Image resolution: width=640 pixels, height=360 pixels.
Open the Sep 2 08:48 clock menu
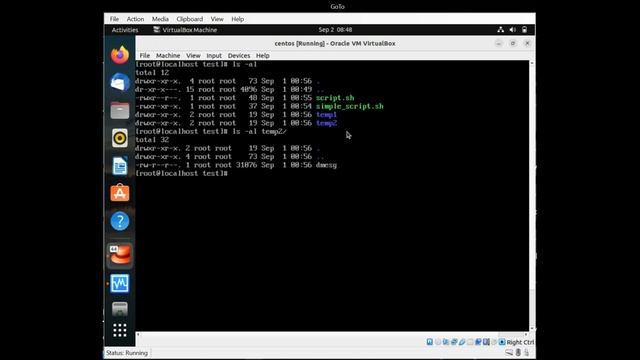point(335,30)
